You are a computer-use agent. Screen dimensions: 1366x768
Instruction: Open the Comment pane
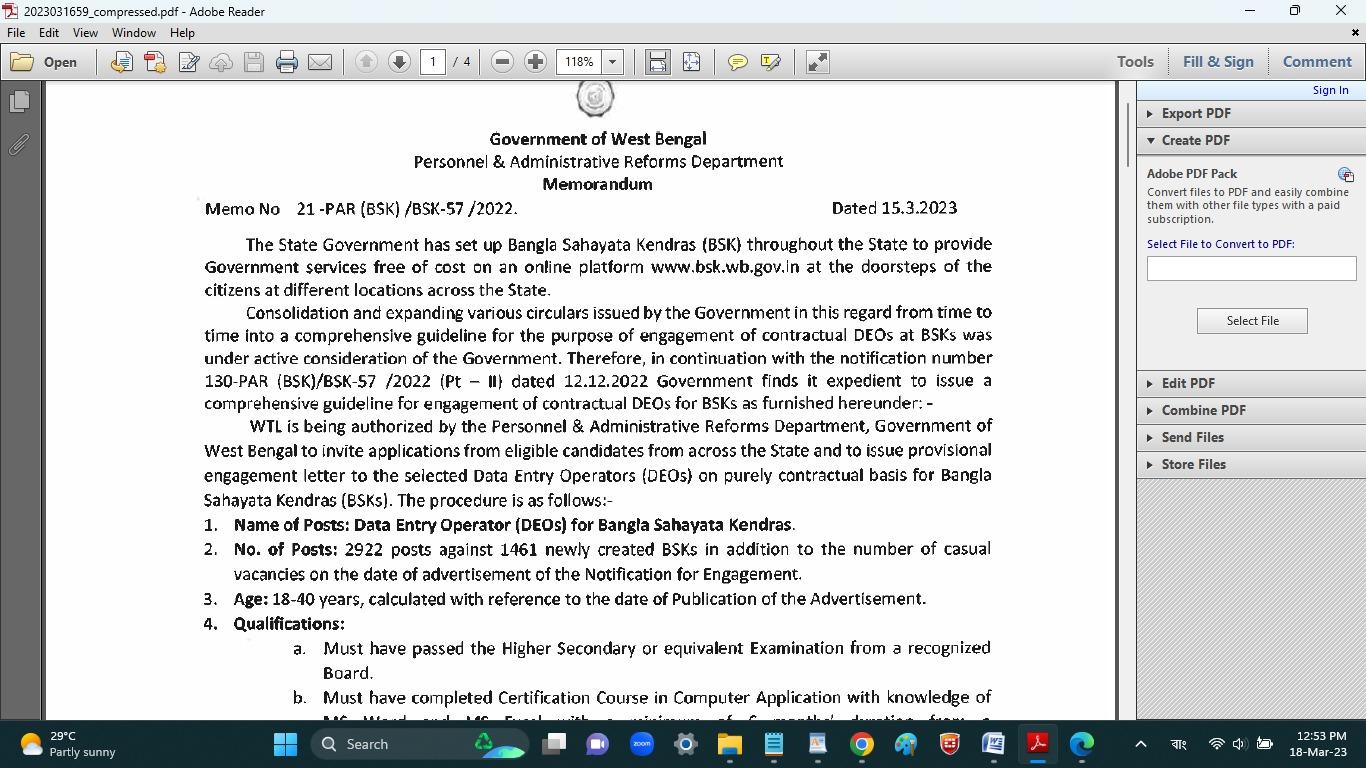1317,62
